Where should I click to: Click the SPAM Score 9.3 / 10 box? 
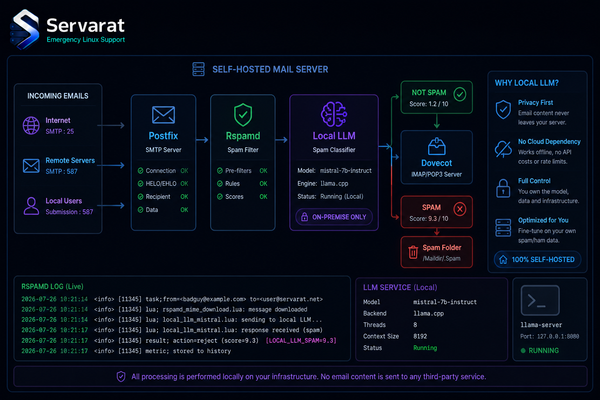[x=437, y=212]
